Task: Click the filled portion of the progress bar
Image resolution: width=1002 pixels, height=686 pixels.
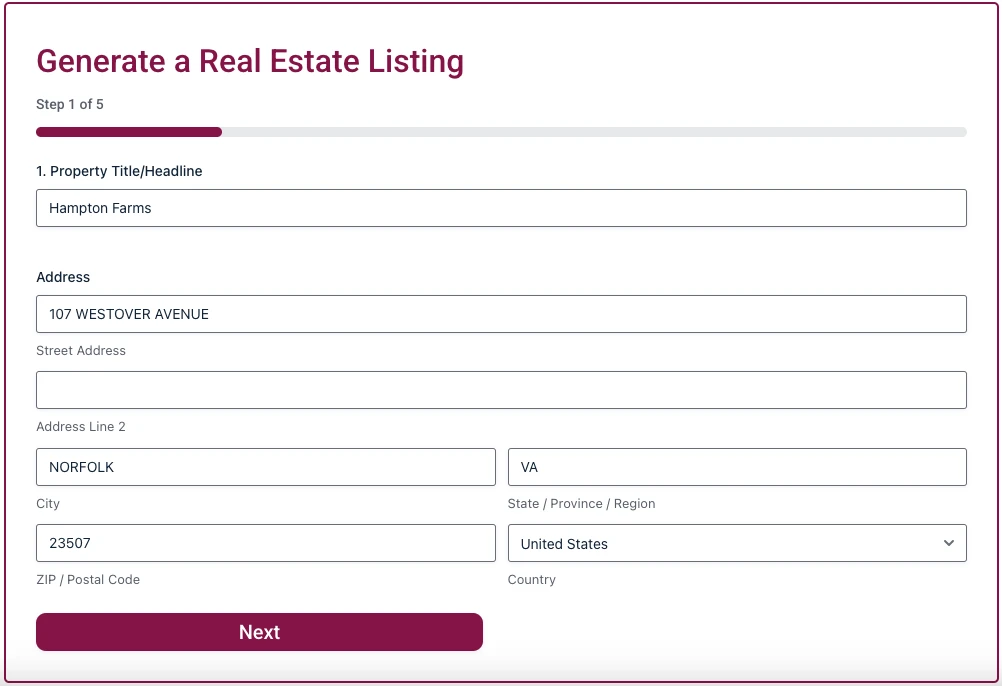Action: 128,131
